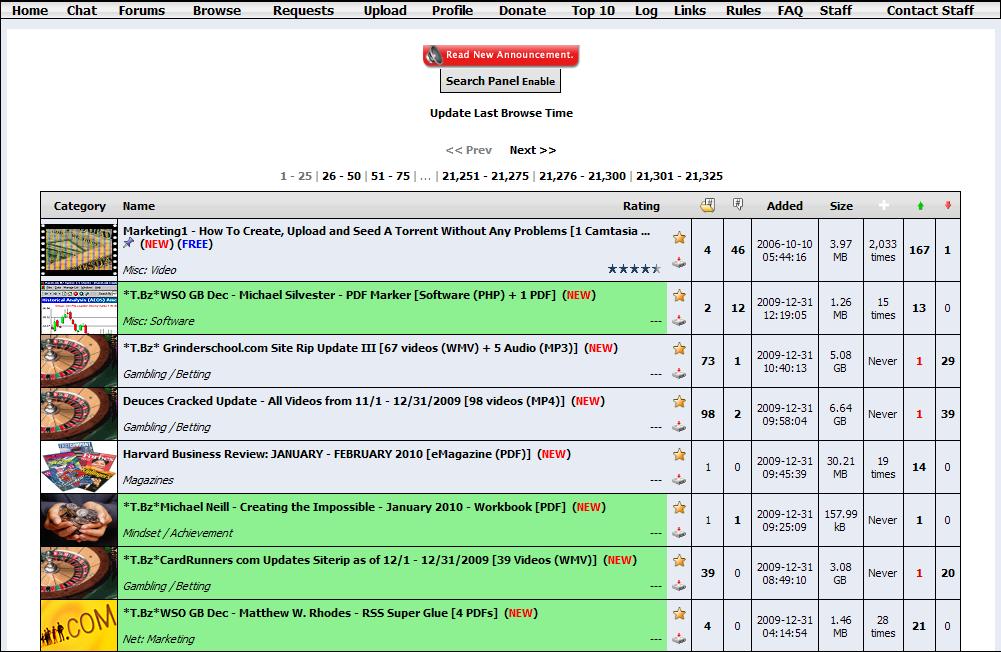Star the Michael Neill Workbook torrent
The height and width of the screenshot is (652, 1001).
(679, 508)
